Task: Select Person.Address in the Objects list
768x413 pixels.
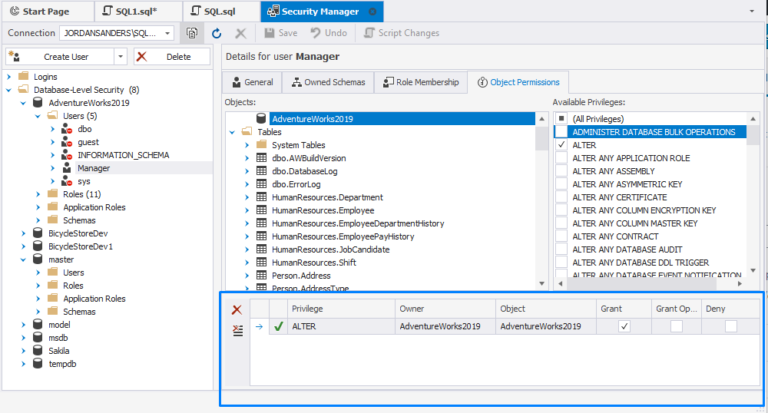Action: pos(301,276)
